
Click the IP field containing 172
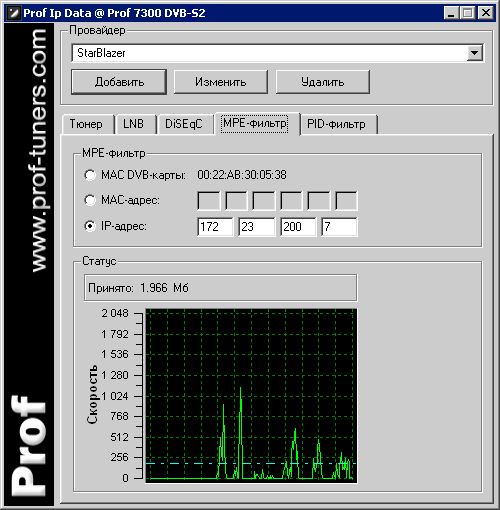215,227
